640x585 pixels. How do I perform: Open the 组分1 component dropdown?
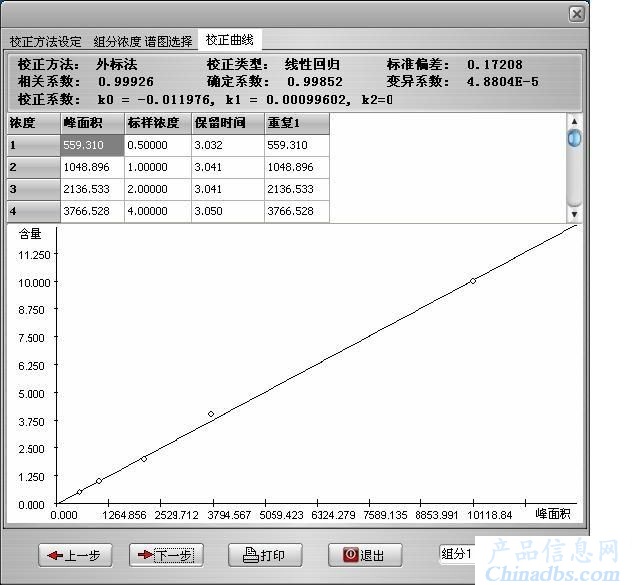457,554
